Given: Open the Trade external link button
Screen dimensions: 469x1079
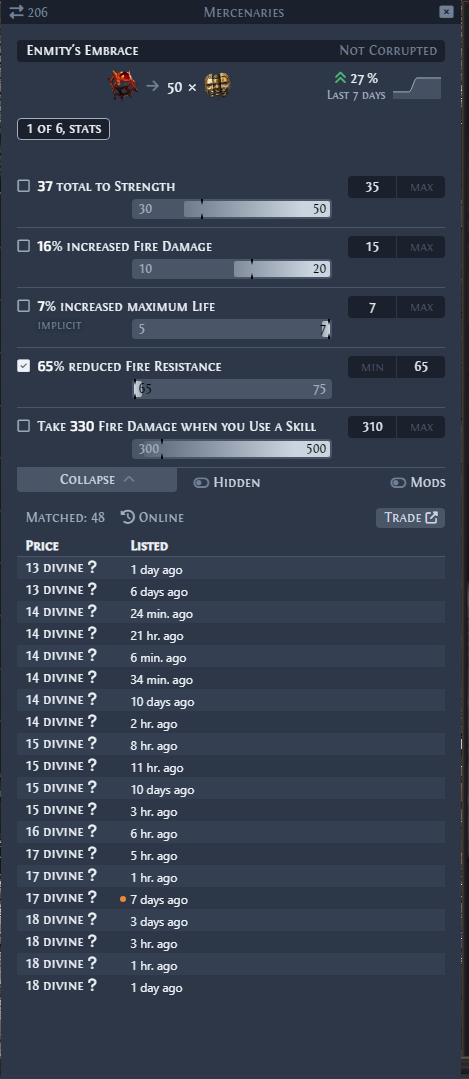Looking at the screenshot, I should [x=411, y=517].
